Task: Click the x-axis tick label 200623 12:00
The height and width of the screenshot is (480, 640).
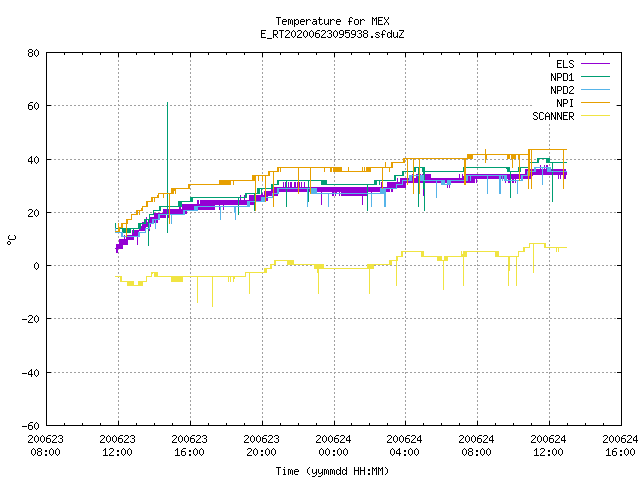Action: click(x=118, y=446)
